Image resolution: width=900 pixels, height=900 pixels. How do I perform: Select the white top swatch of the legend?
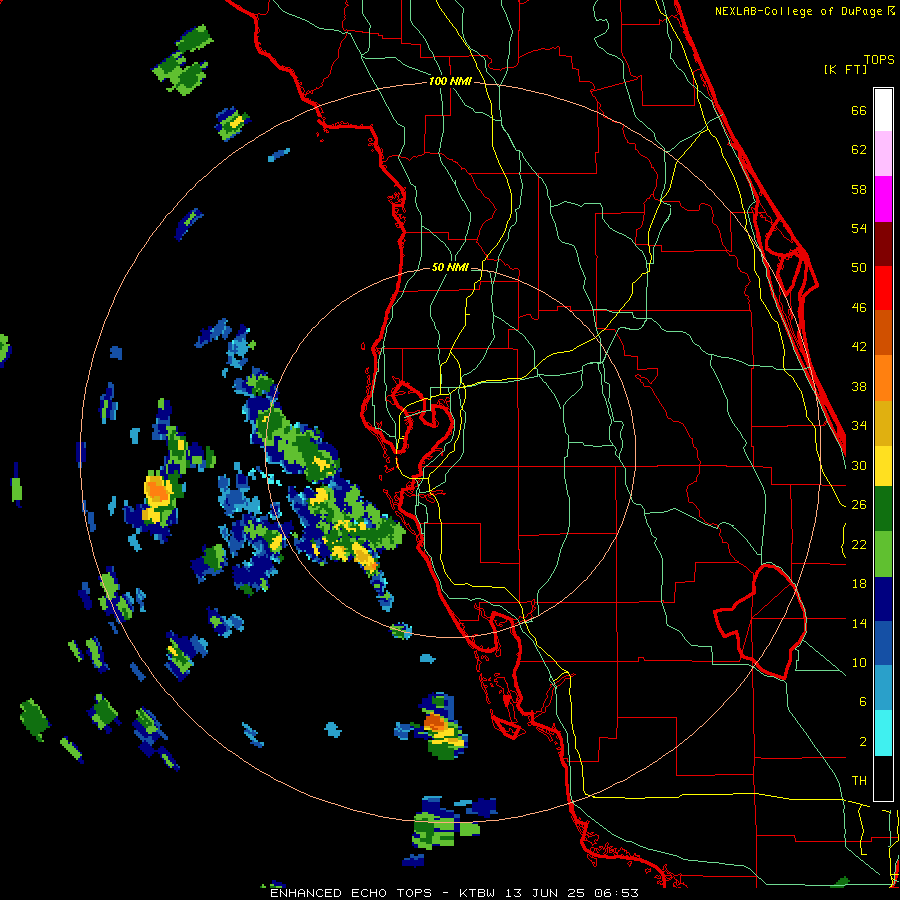pyautogui.click(x=883, y=110)
